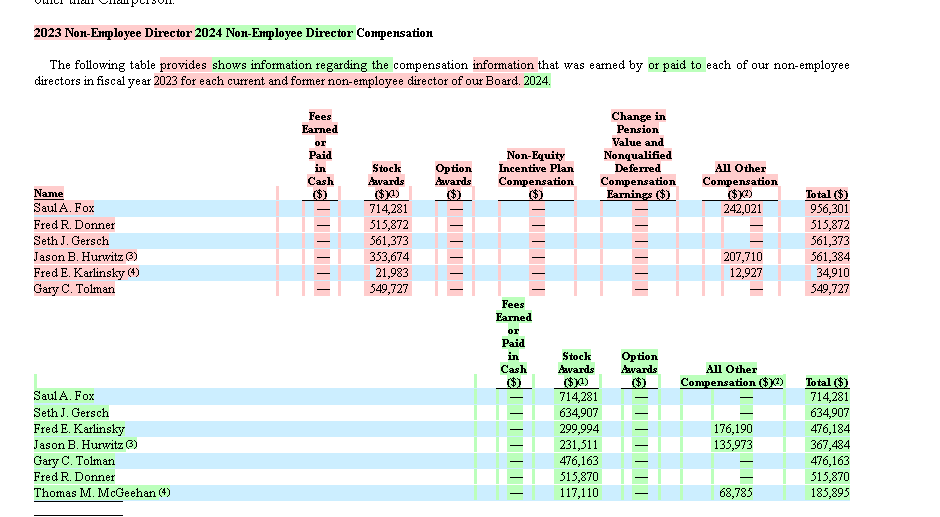940x517 pixels.
Task: Click the other compensation value "135,973"
Action: 733,445
